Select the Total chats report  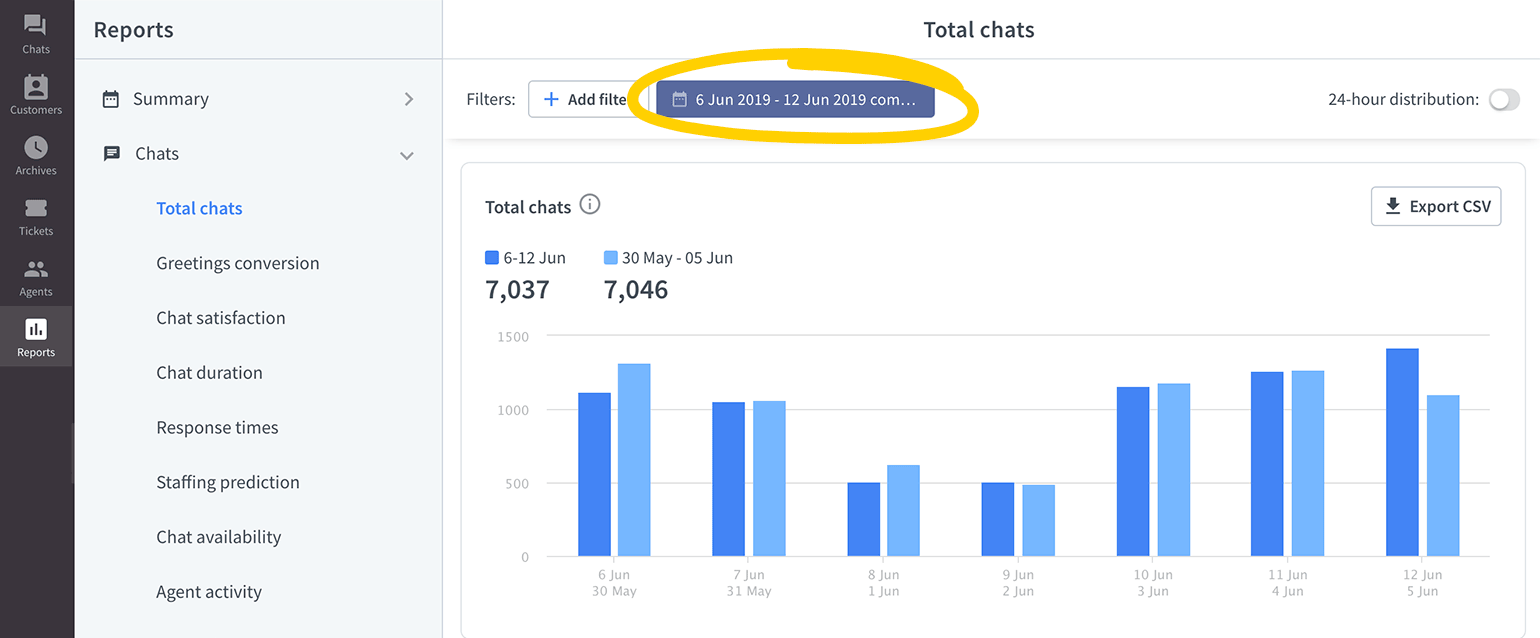tap(200, 208)
